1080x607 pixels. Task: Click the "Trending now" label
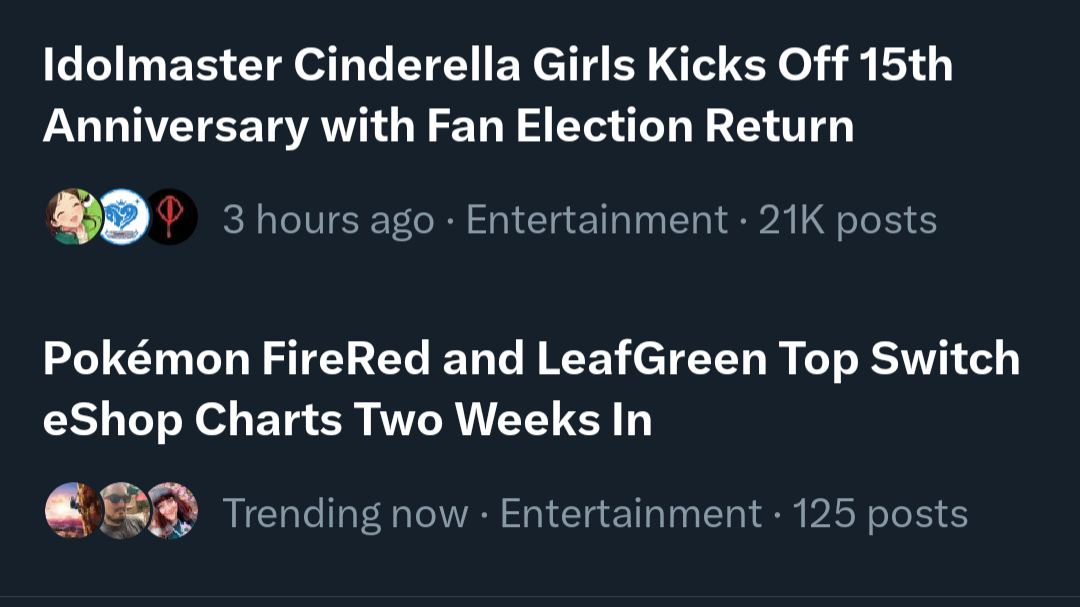345,513
